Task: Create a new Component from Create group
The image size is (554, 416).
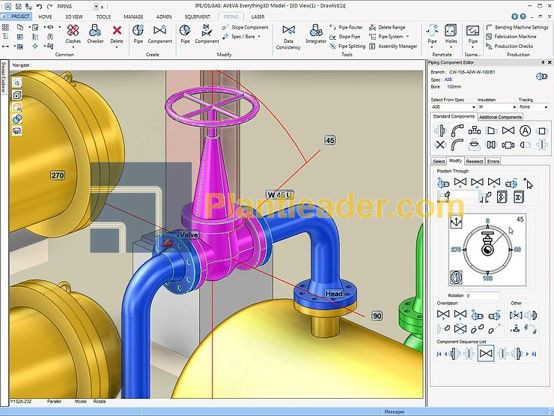Action: [x=160, y=34]
